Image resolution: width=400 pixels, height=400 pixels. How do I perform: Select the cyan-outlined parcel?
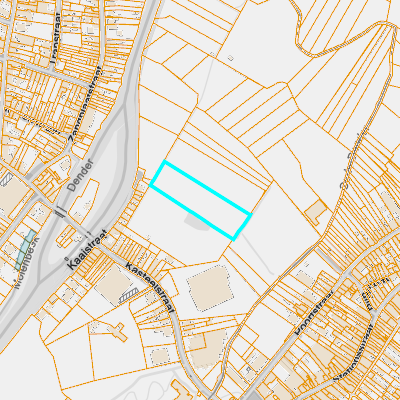200,200
